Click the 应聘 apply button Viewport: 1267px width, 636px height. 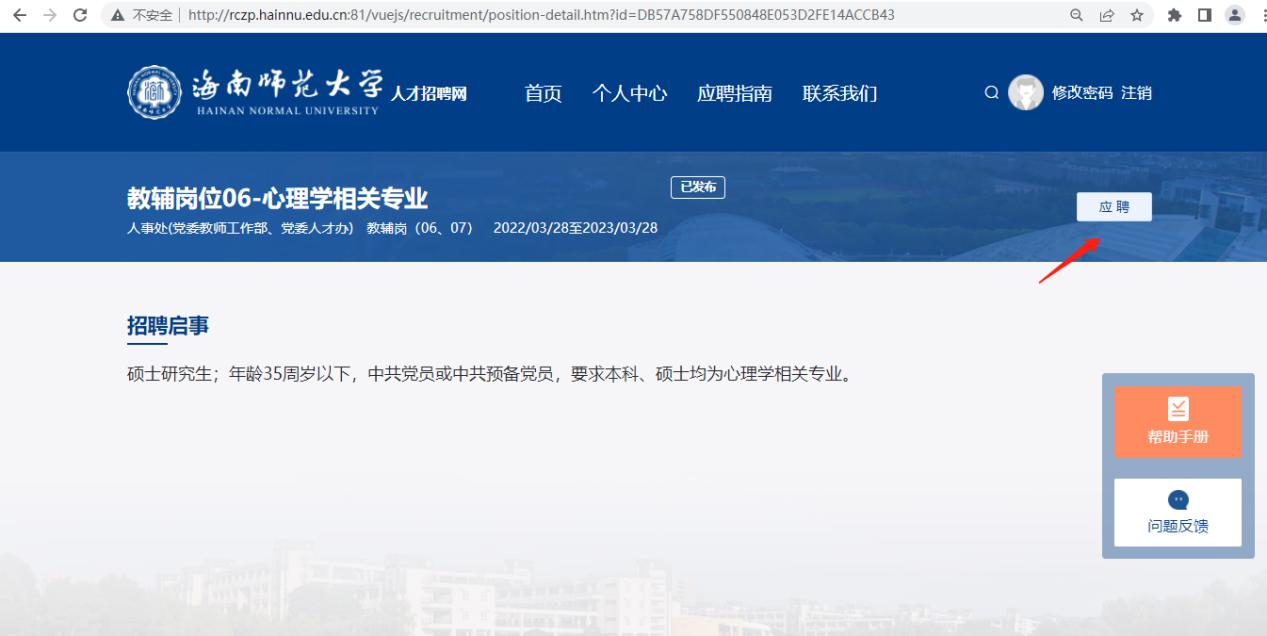[1114, 207]
